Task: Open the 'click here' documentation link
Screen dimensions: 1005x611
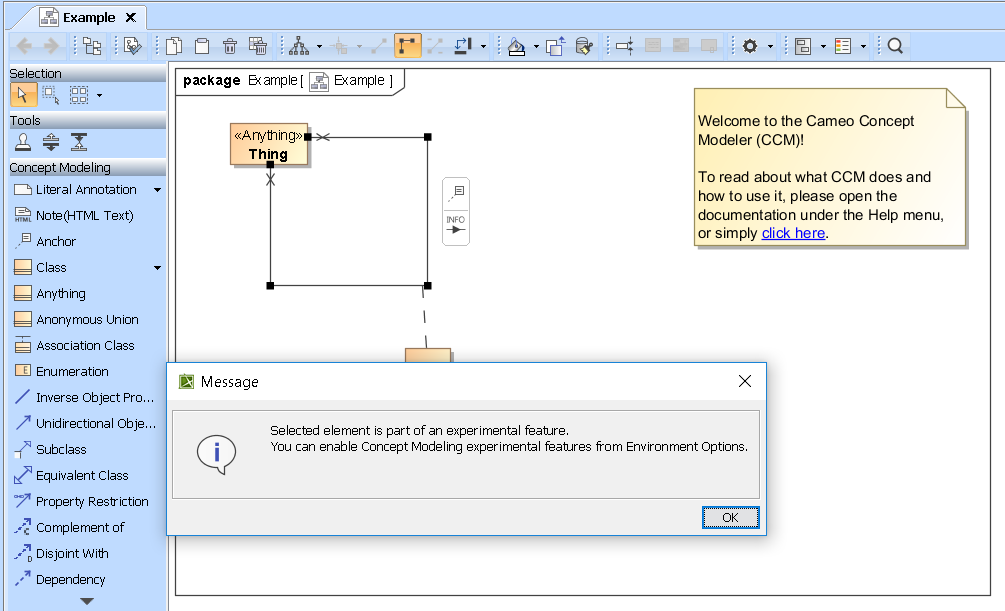Action: (x=793, y=233)
